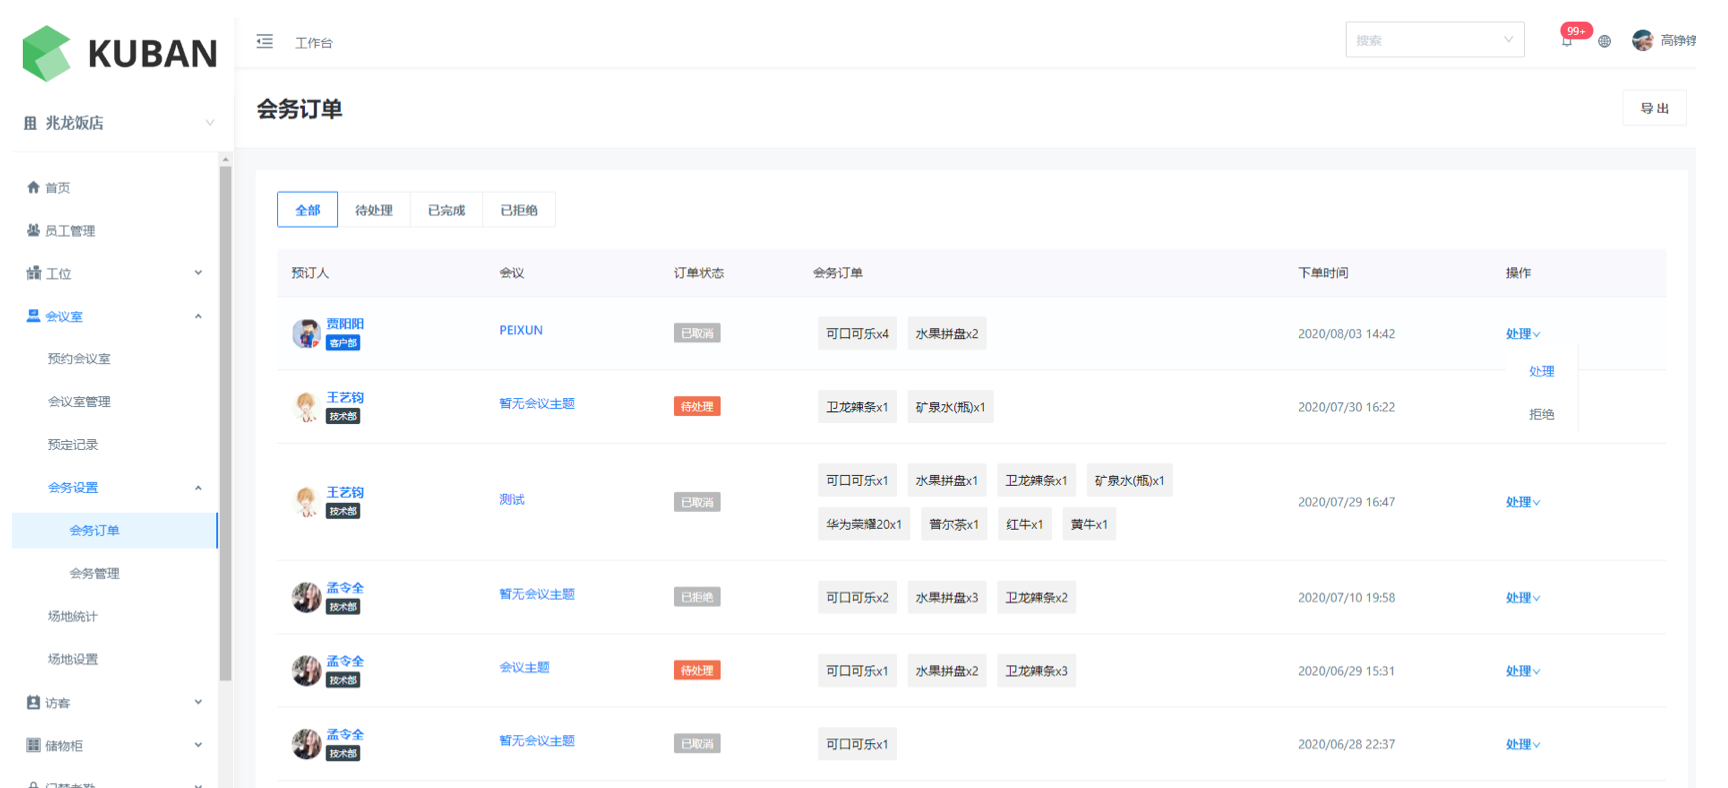Collapse the 会议室 menu chevron
Screen dimensions: 1728x788
tap(198, 316)
